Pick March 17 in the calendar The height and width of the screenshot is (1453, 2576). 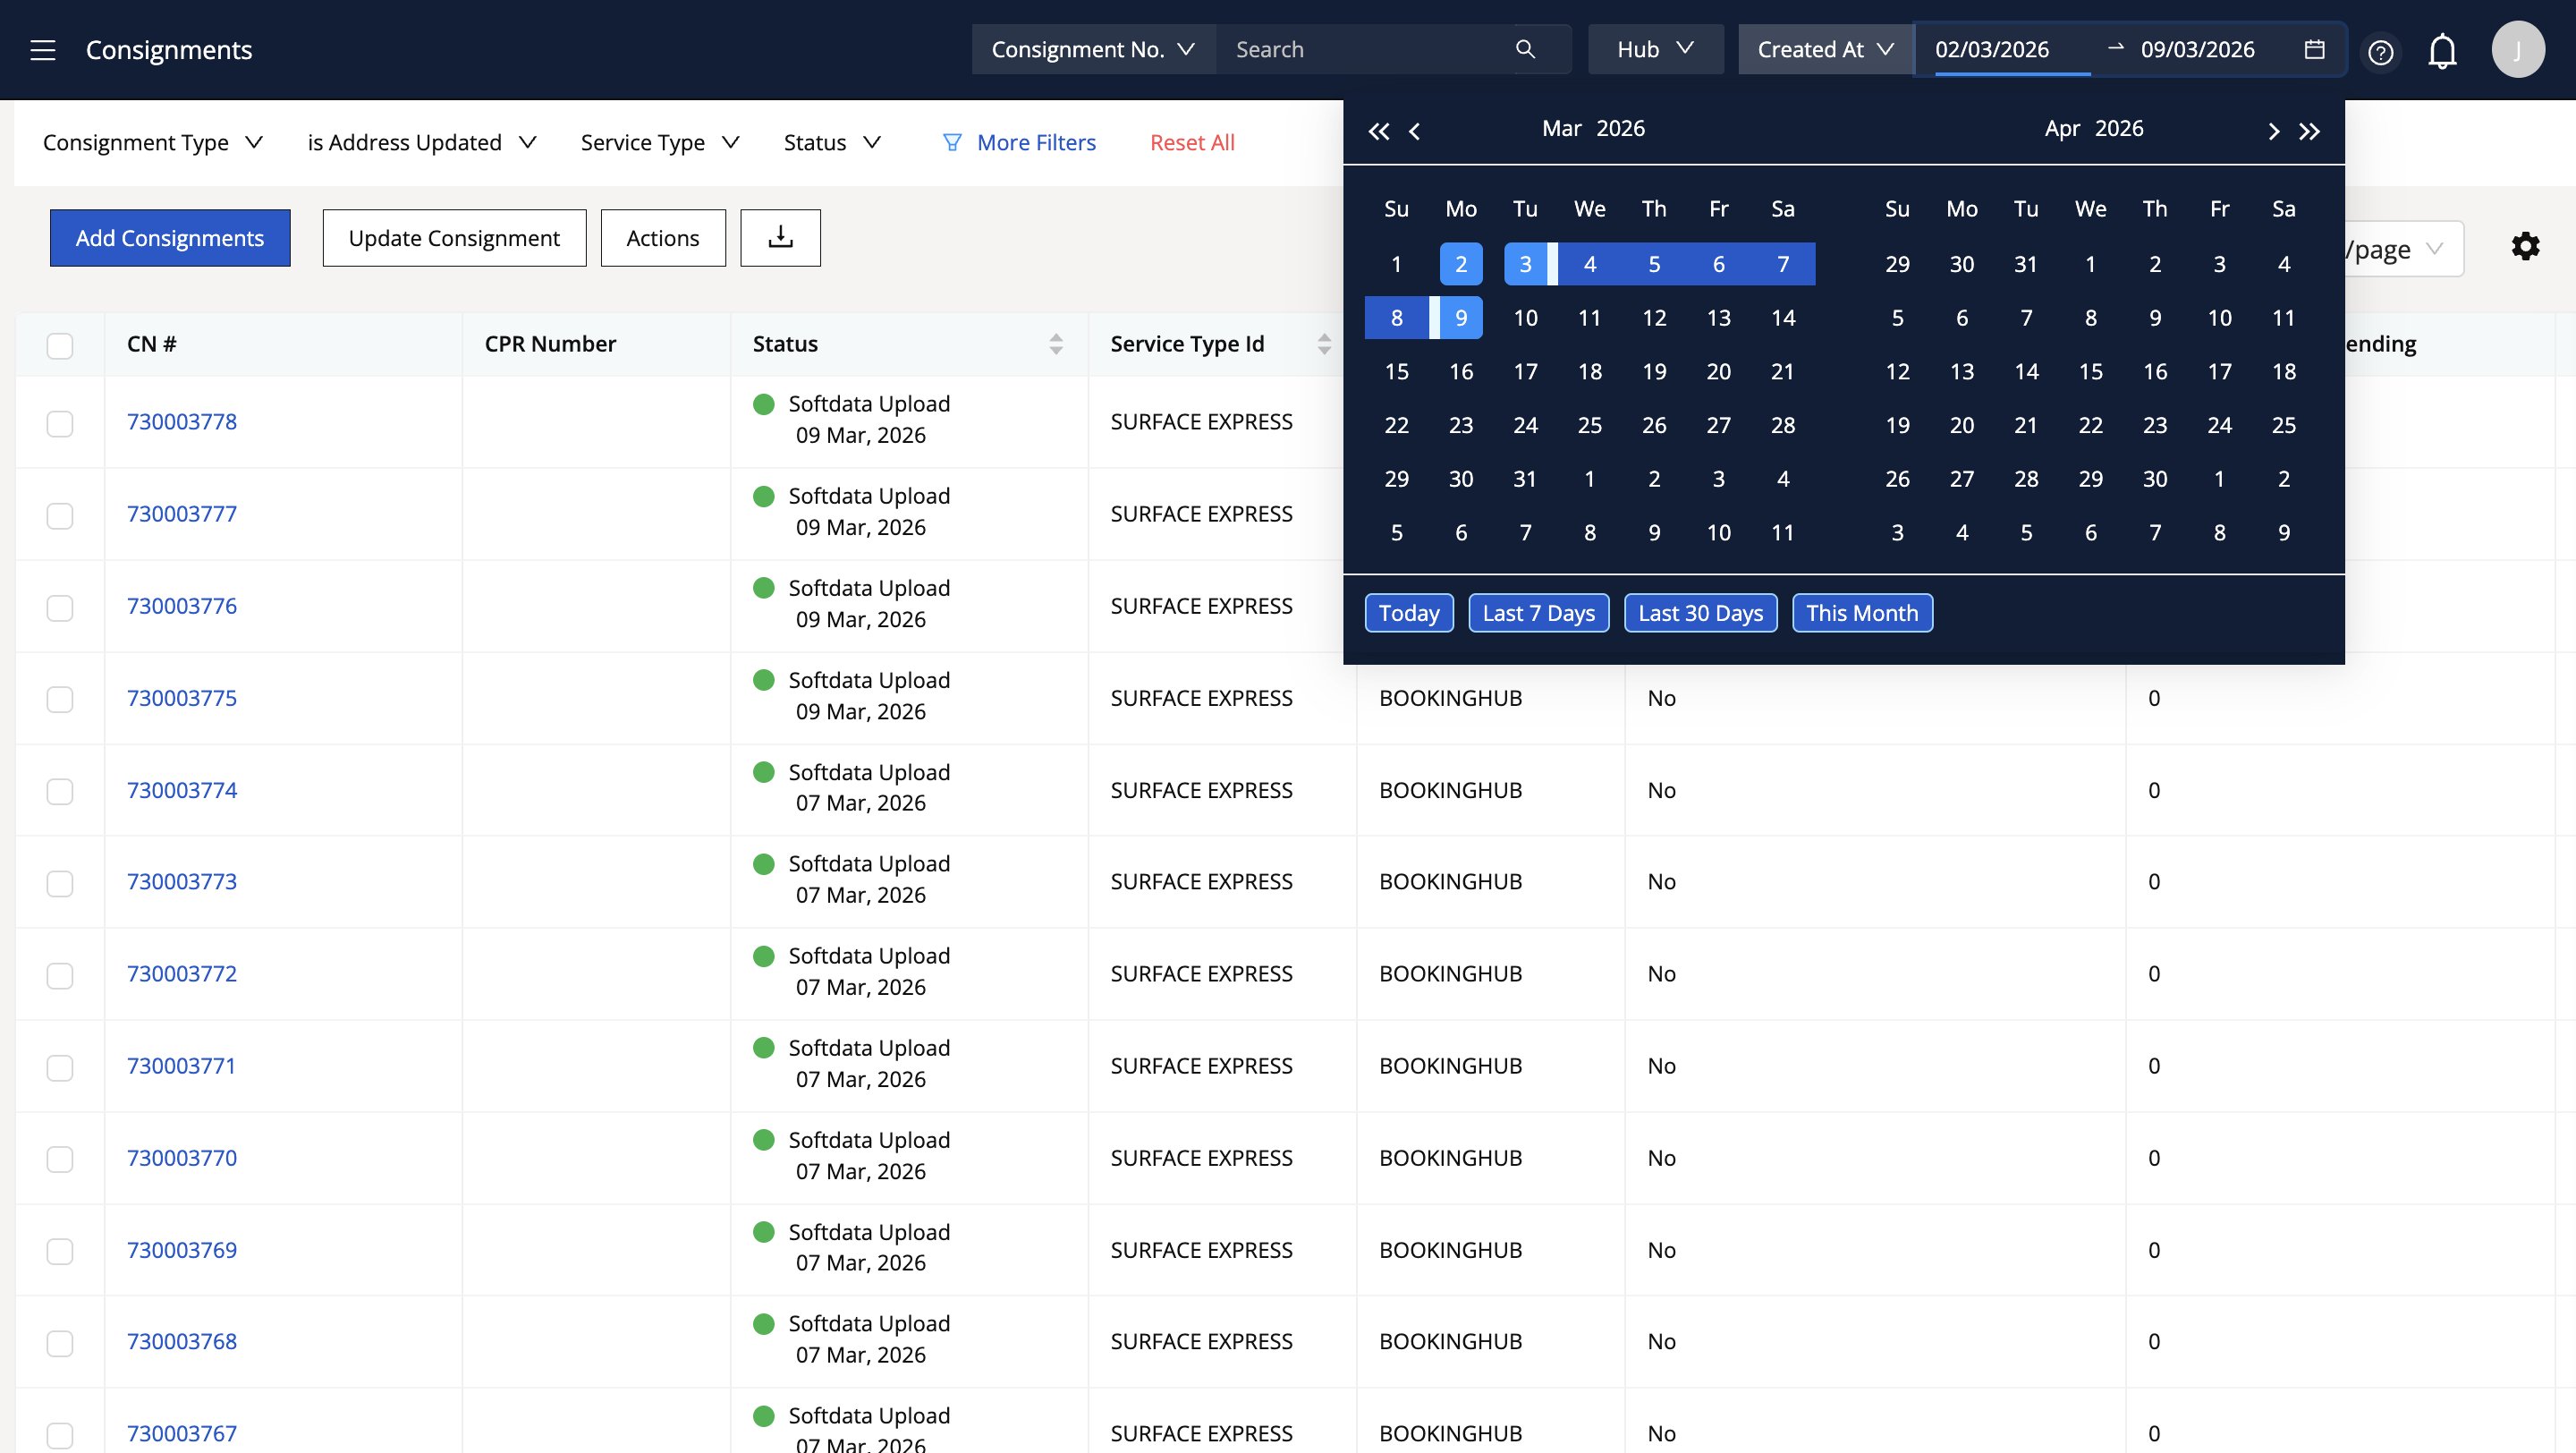(x=1524, y=371)
